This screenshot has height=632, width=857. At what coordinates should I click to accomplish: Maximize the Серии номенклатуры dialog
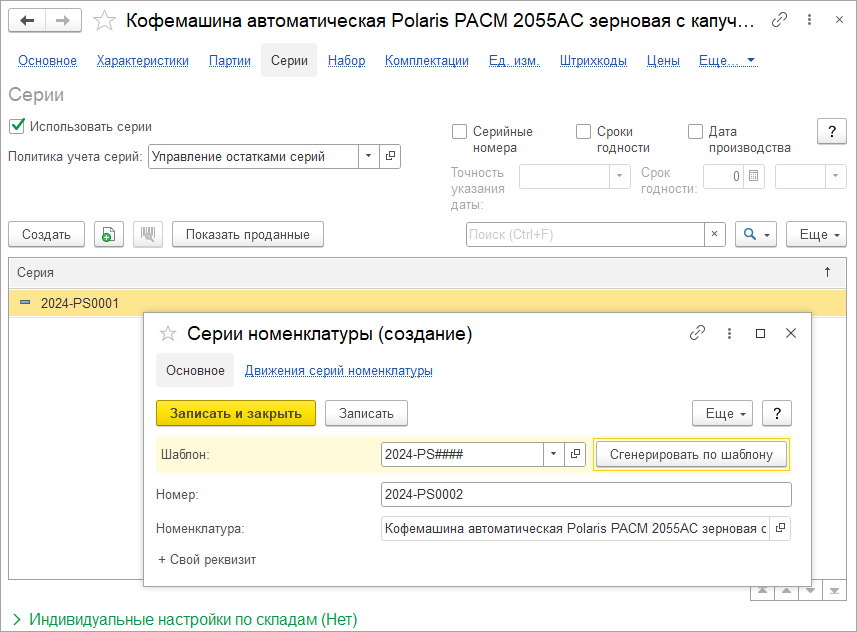[760, 333]
